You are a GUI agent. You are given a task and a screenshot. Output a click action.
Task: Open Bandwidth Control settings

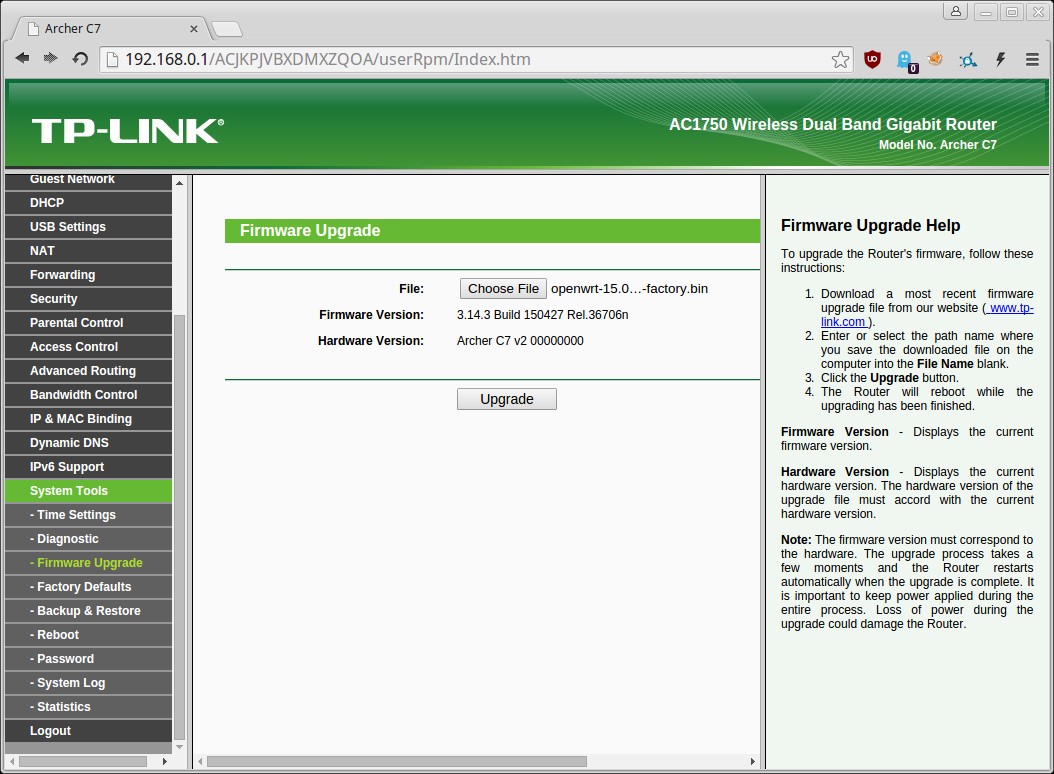[x=89, y=395]
